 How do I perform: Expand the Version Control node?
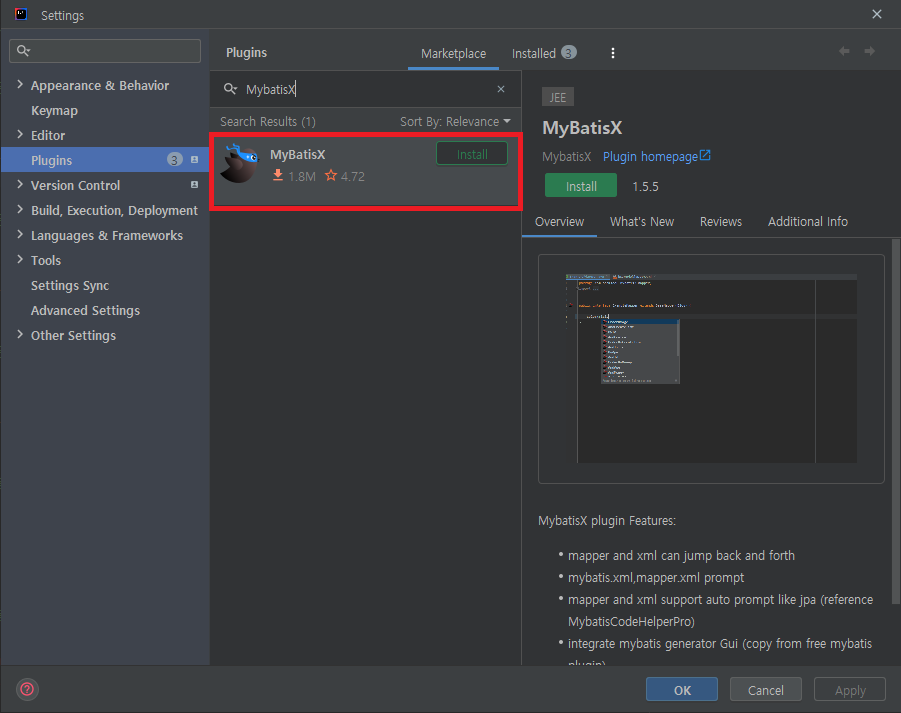coord(20,184)
